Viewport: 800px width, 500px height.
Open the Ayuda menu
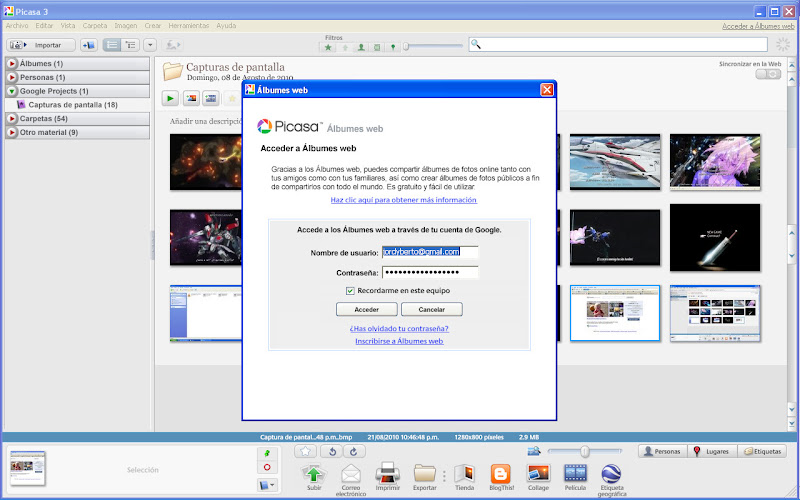(x=226, y=26)
